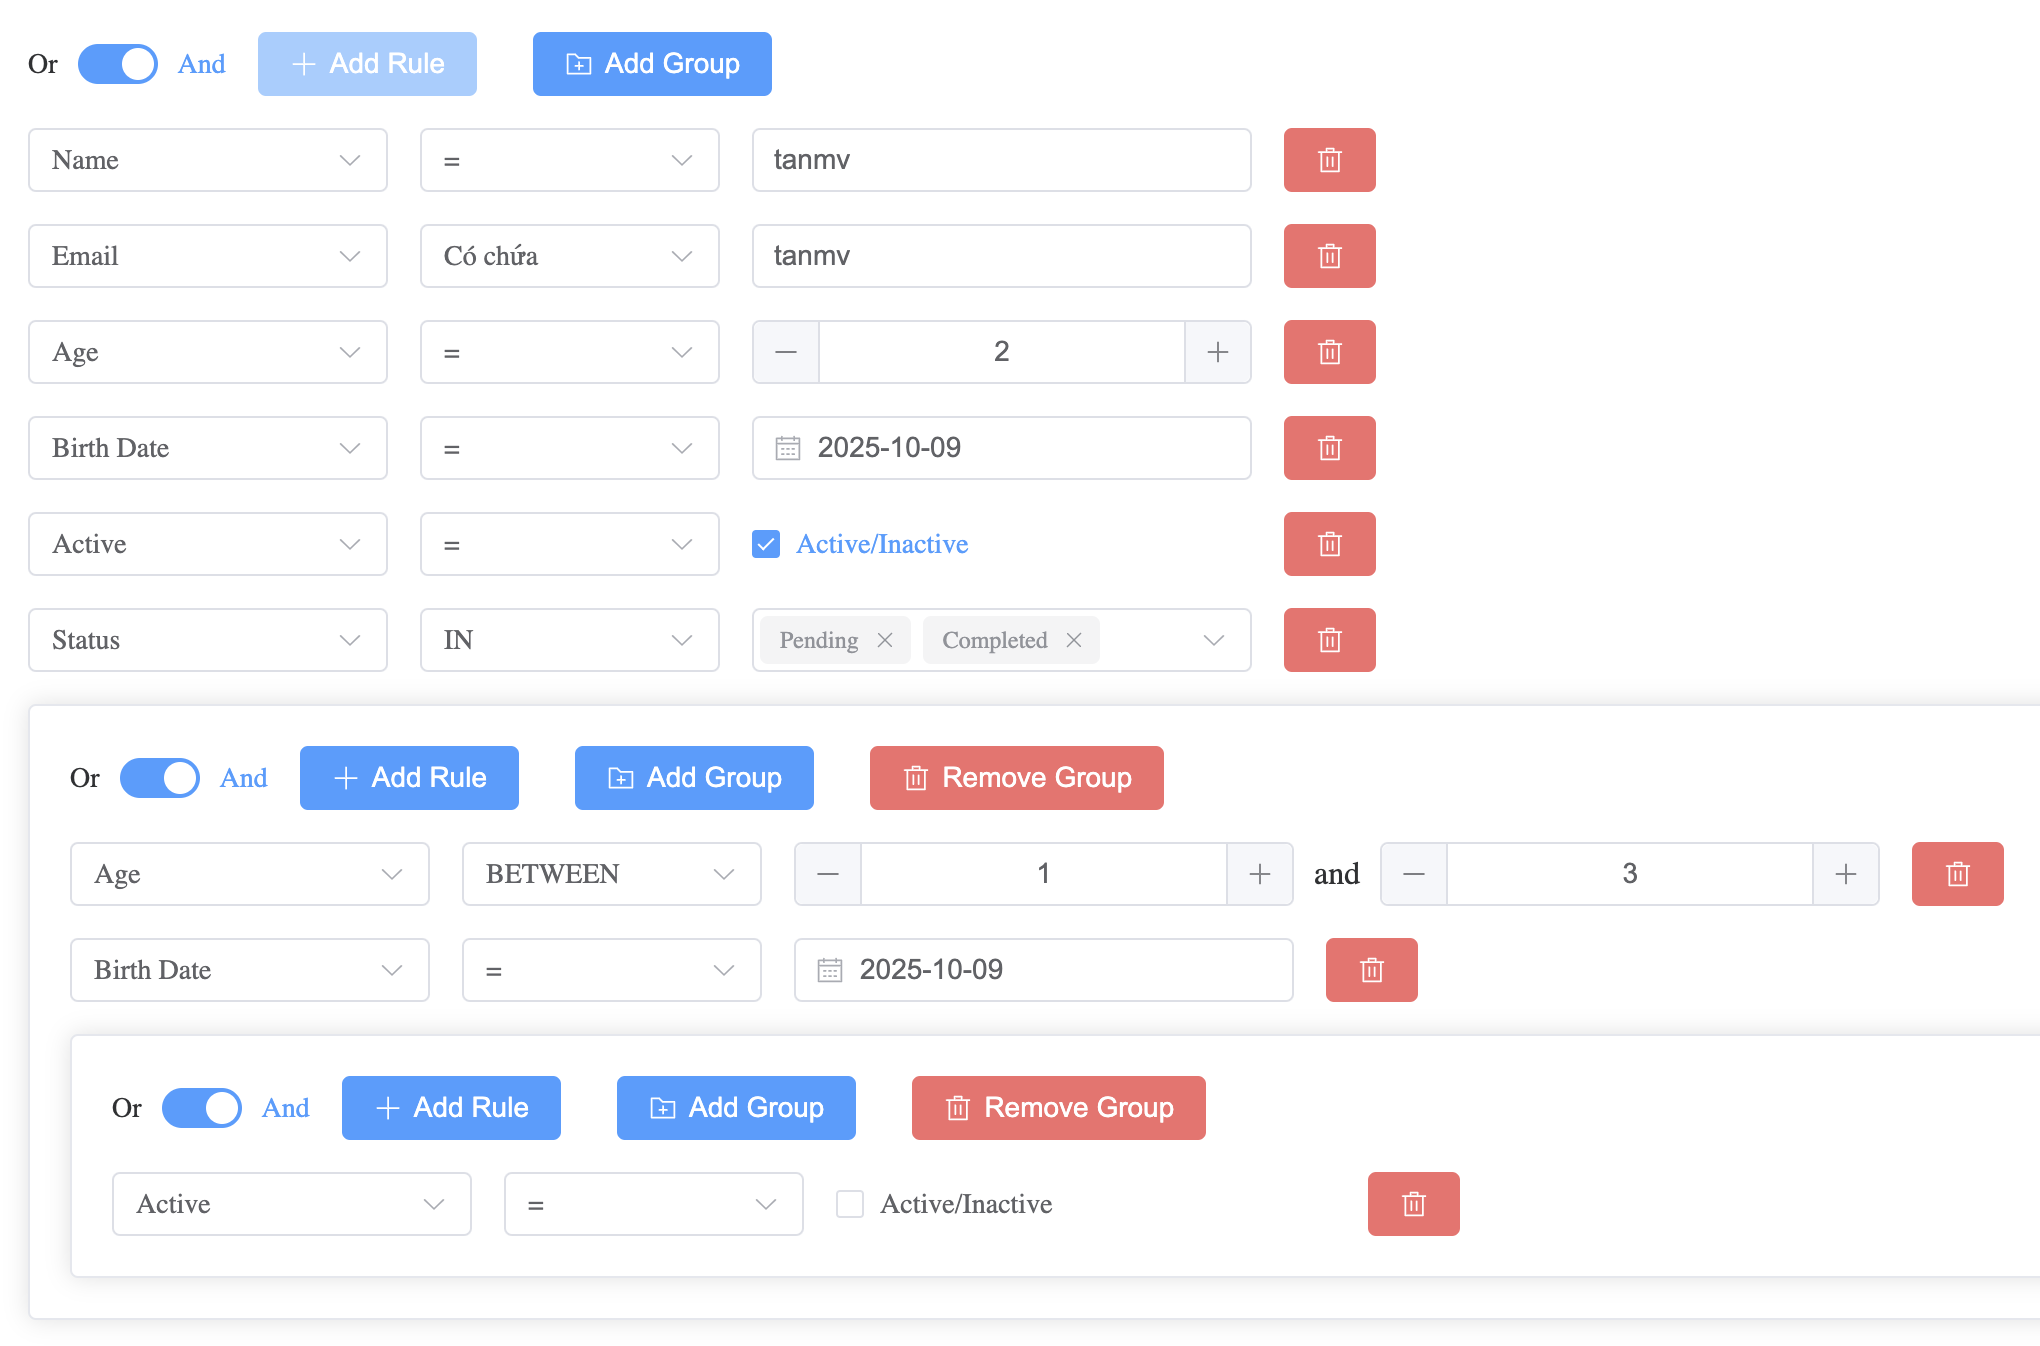
Task: Increase the Age = 2 value with plus
Action: pos(1217,352)
